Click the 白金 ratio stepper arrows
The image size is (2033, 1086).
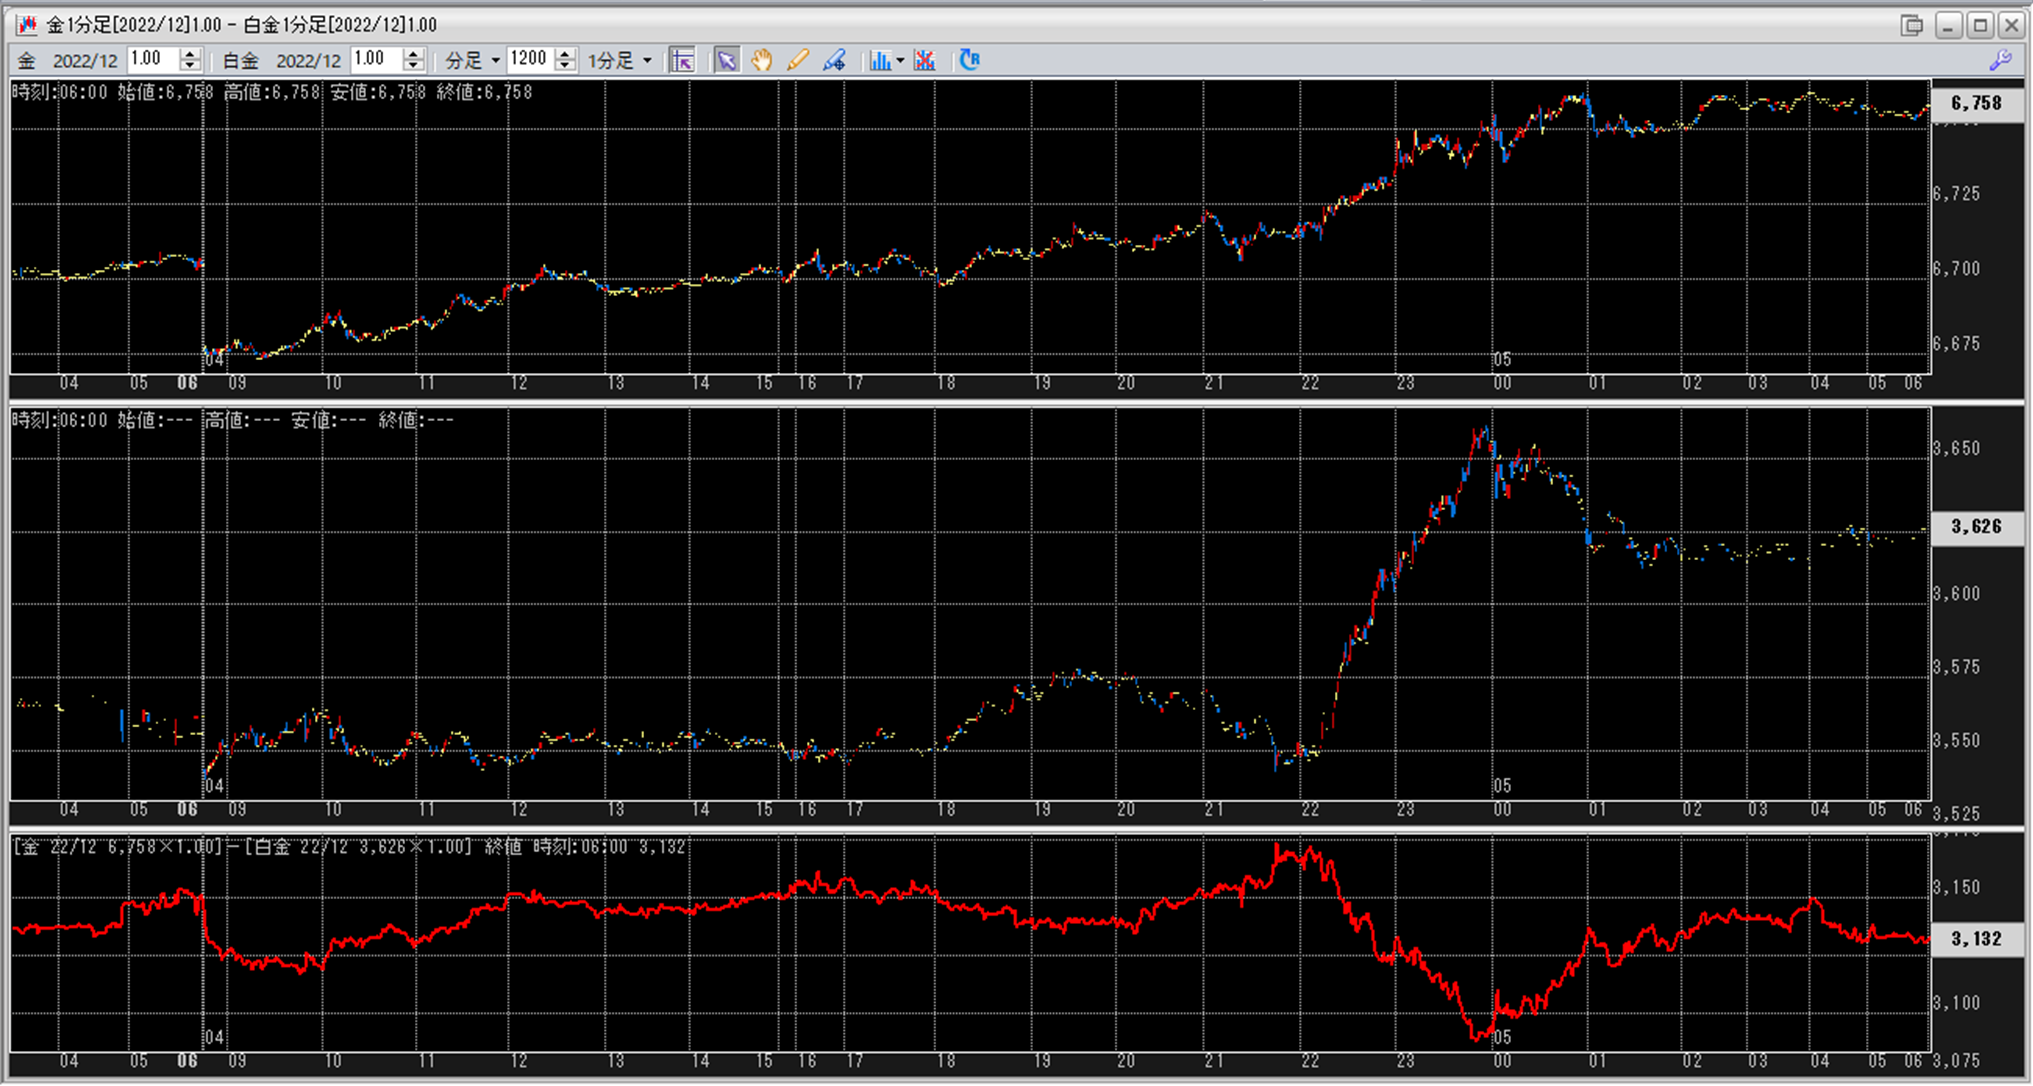(x=414, y=60)
